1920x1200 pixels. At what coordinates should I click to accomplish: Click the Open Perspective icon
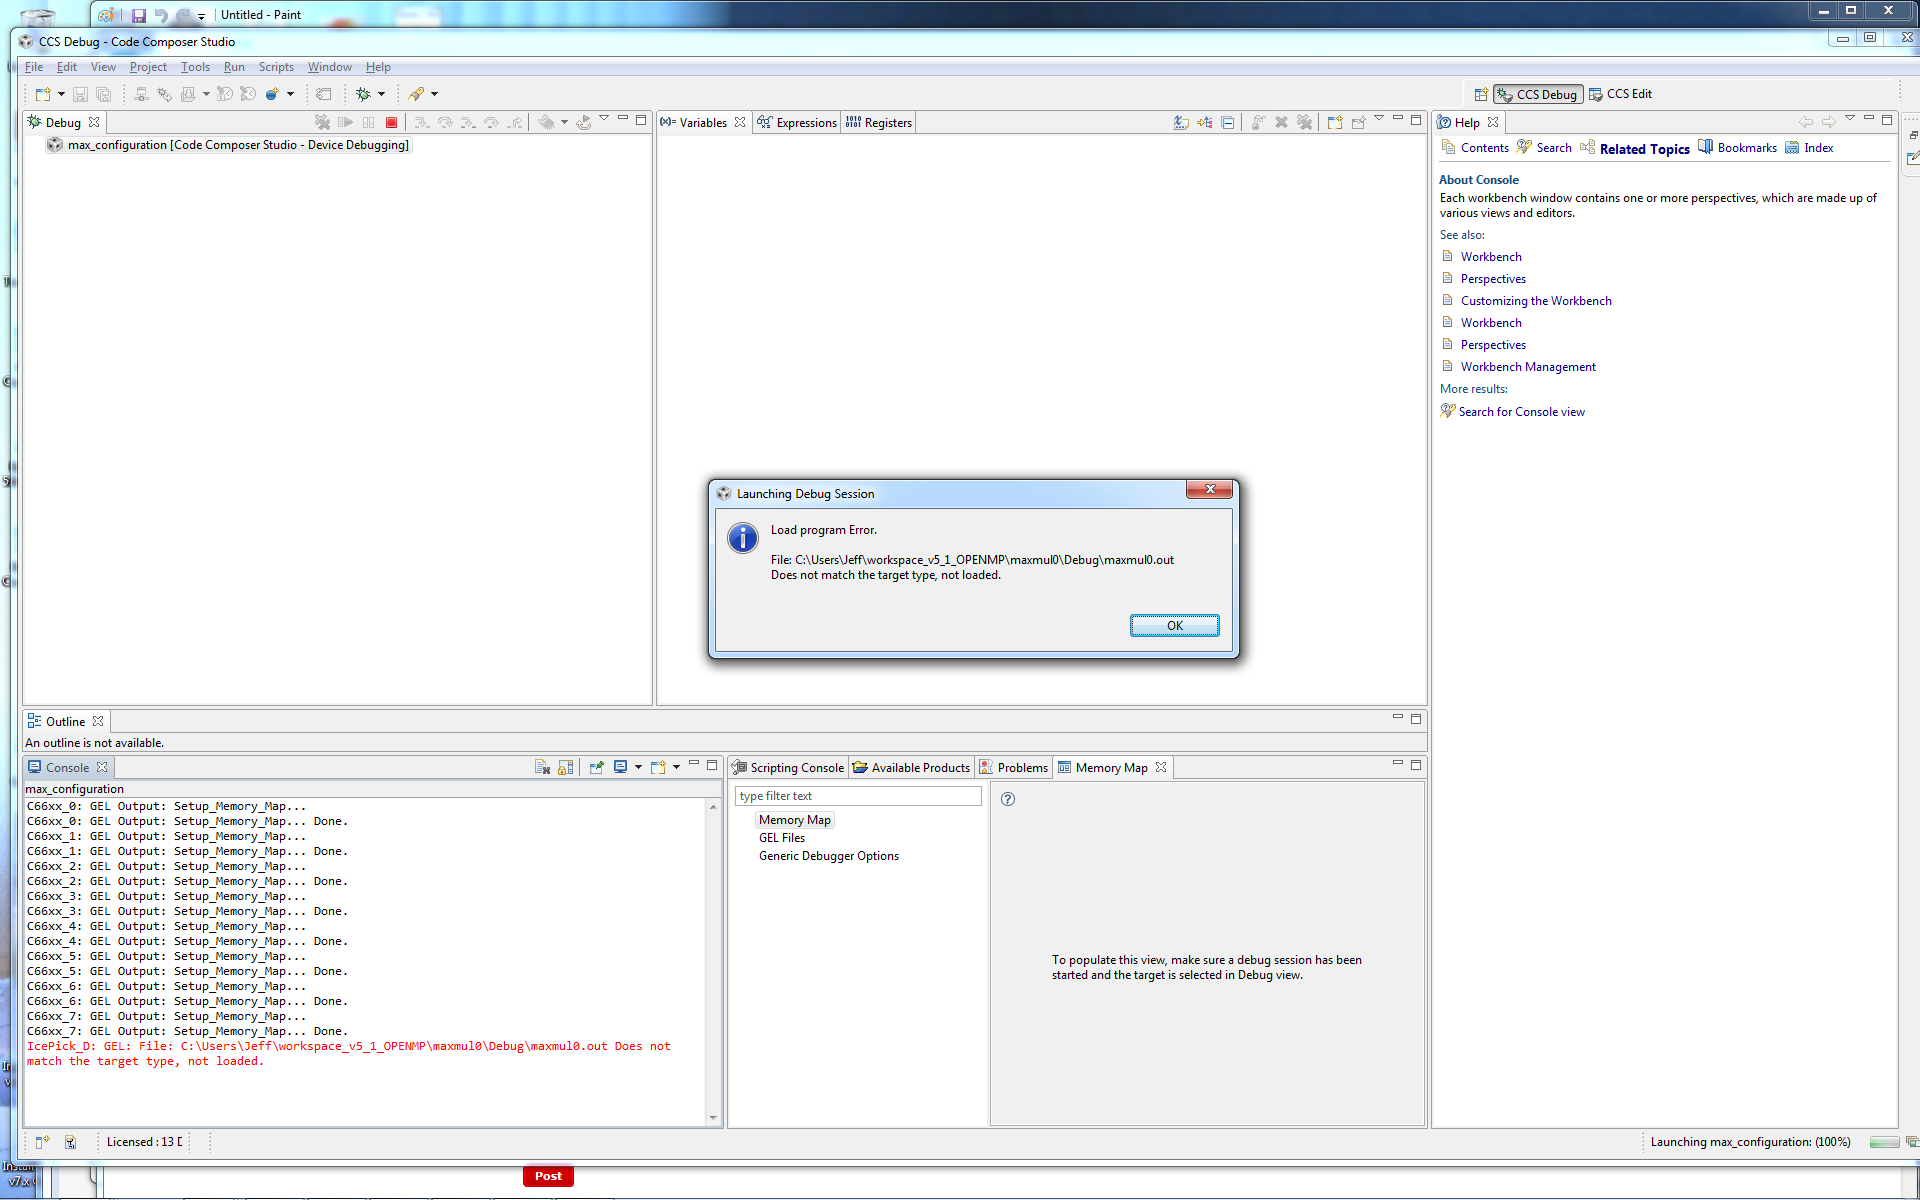tap(1481, 94)
